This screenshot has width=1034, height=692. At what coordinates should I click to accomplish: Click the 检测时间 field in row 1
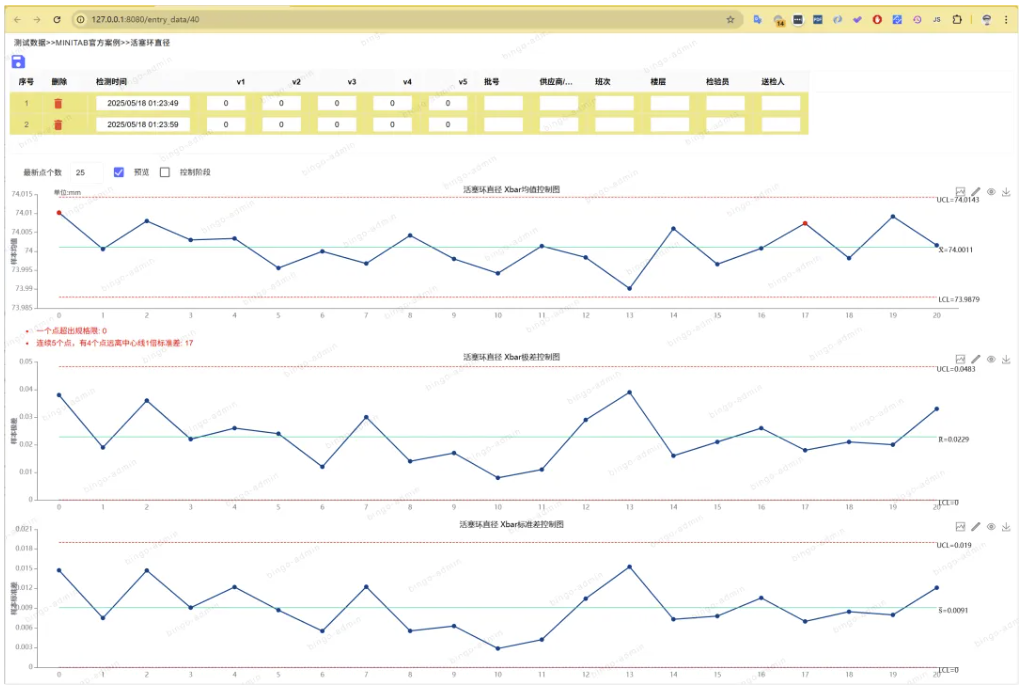pyautogui.click(x=142, y=103)
